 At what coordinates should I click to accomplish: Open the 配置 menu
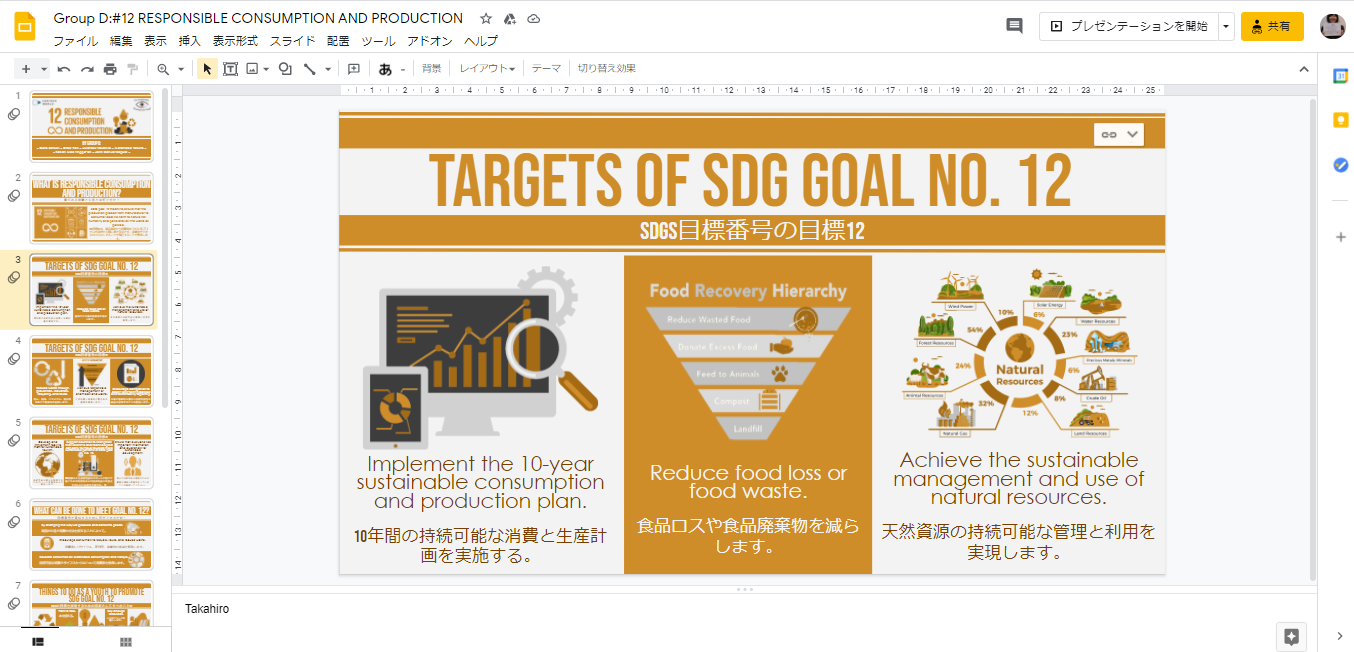338,41
